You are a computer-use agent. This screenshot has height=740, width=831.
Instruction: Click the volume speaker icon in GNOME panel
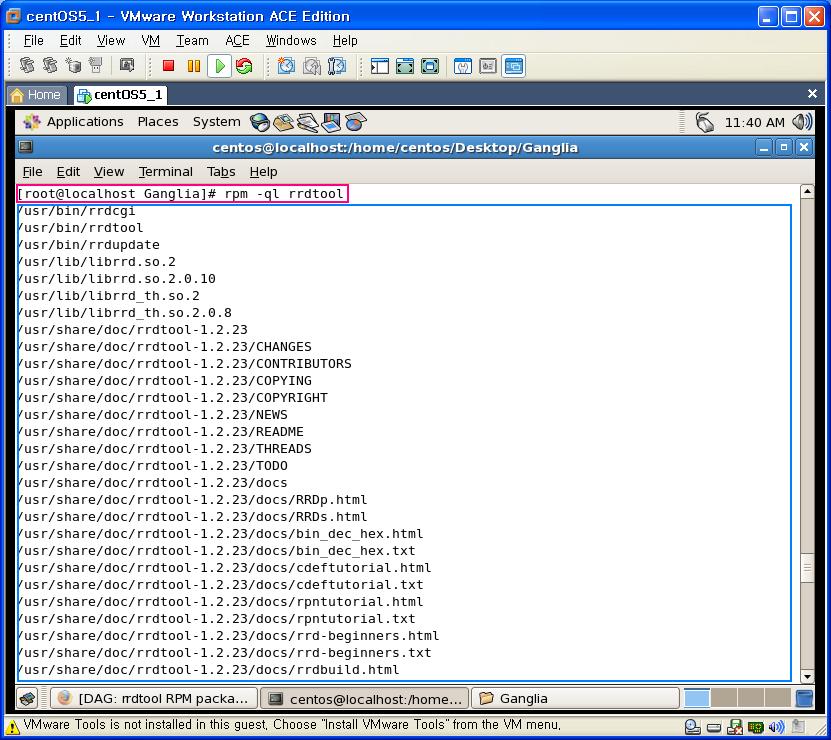802,122
